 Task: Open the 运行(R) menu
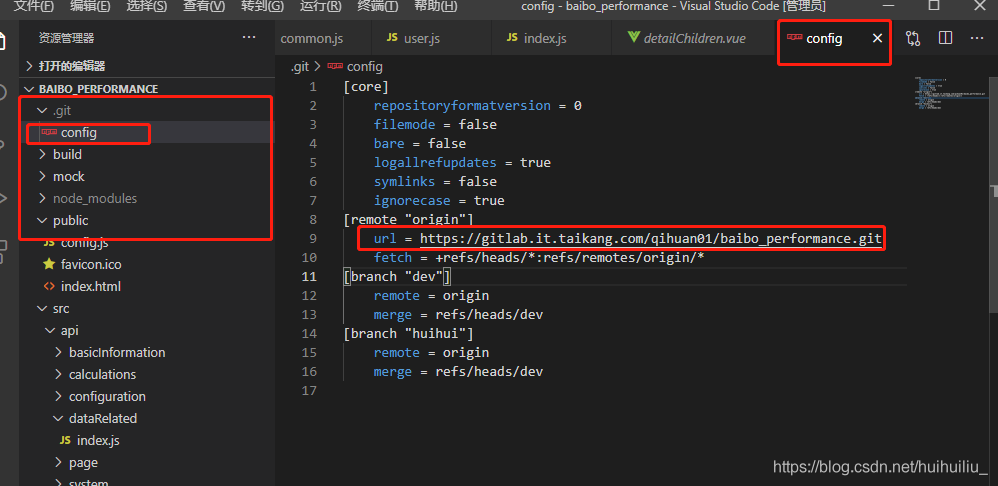pyautogui.click(x=320, y=6)
